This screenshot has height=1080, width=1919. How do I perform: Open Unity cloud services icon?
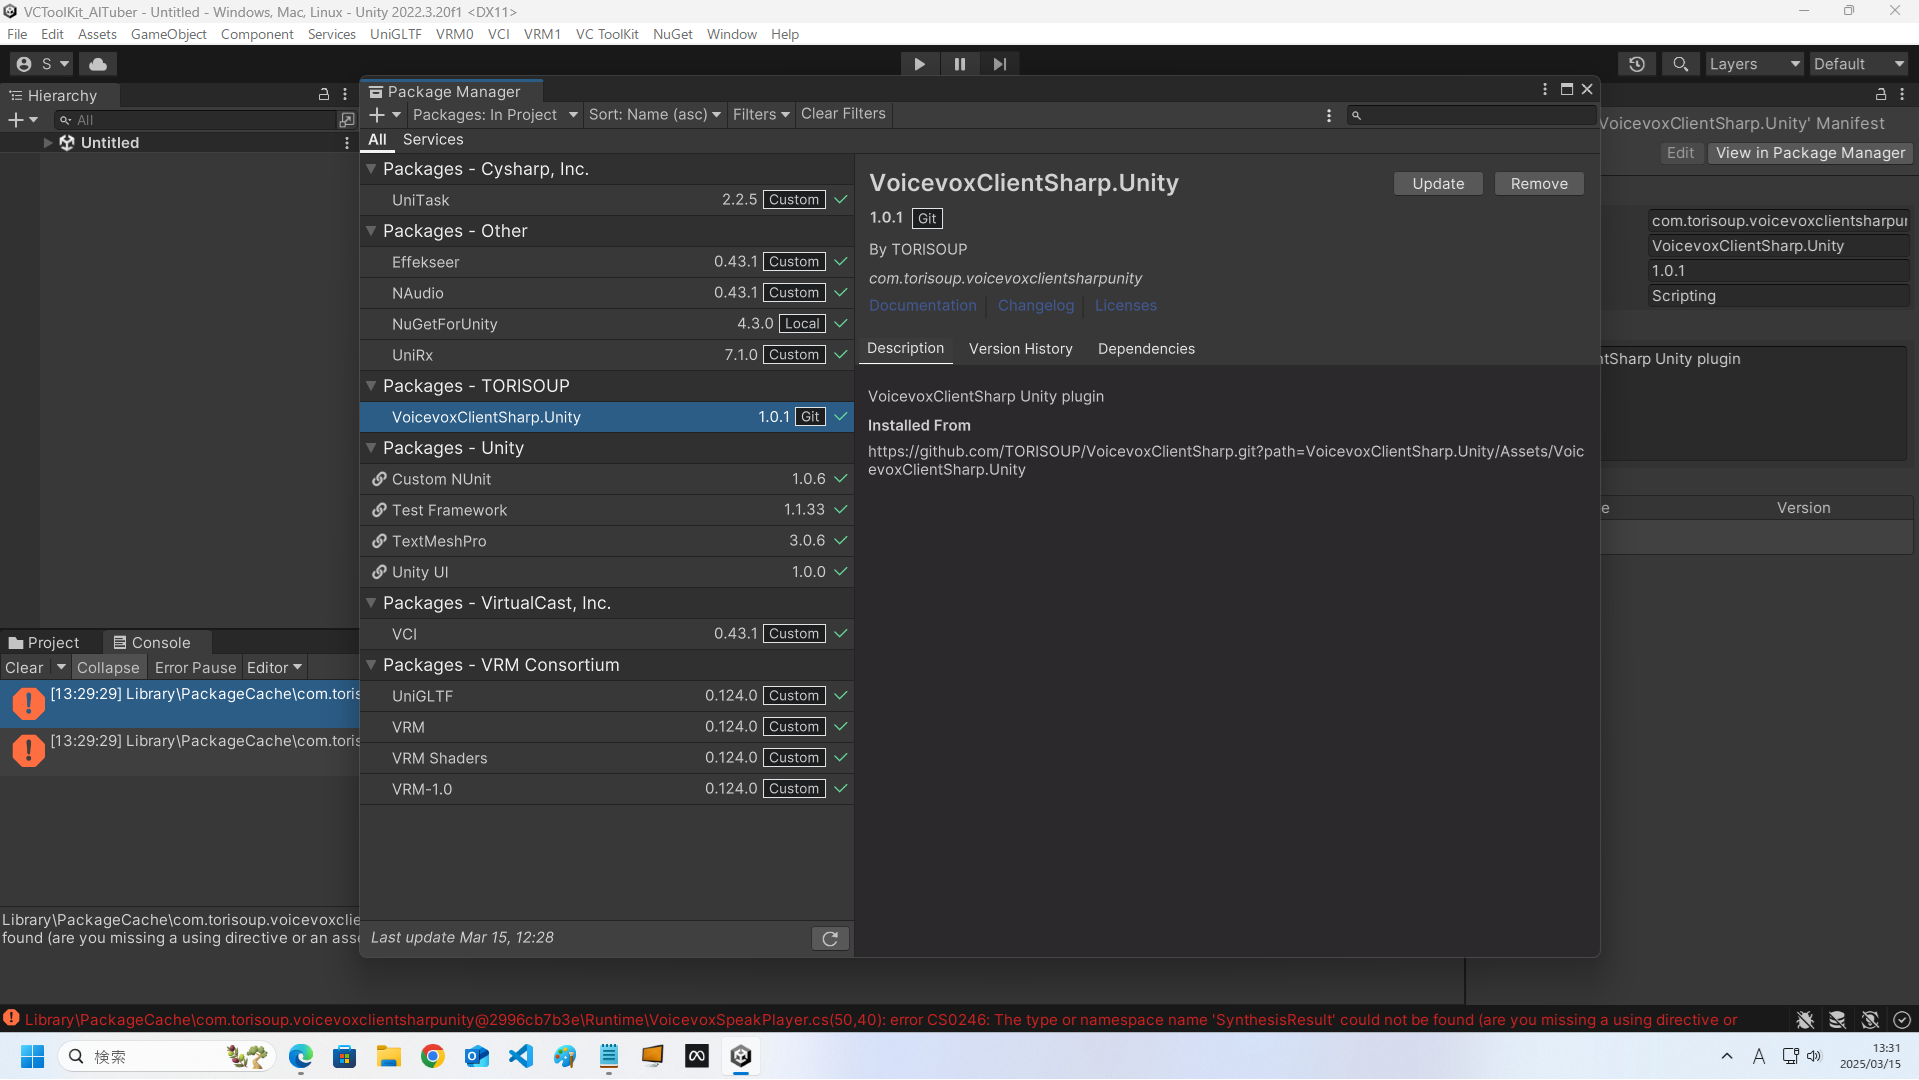[98, 64]
